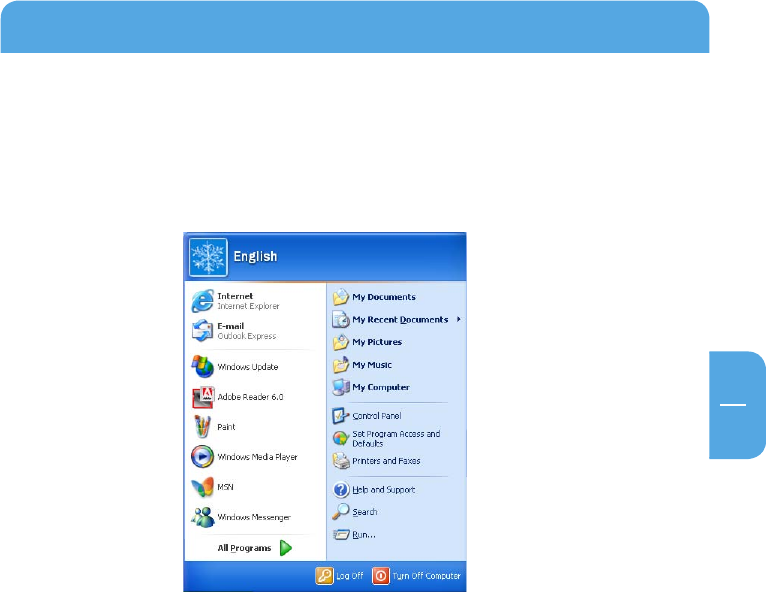The width and height of the screenshot is (766, 592).
Task: Click the Paint label text
Action: [226, 427]
